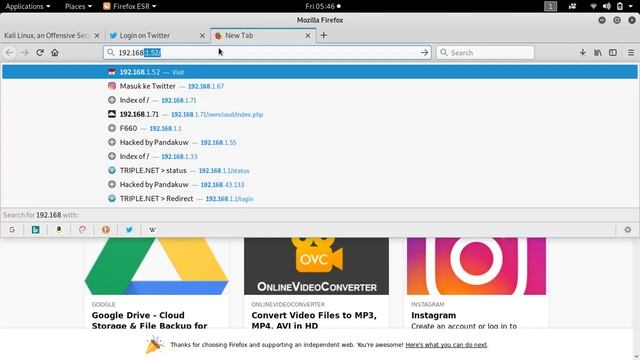Search with Twitter one-off engine
This screenshot has width=640, height=360.
coord(129,230)
